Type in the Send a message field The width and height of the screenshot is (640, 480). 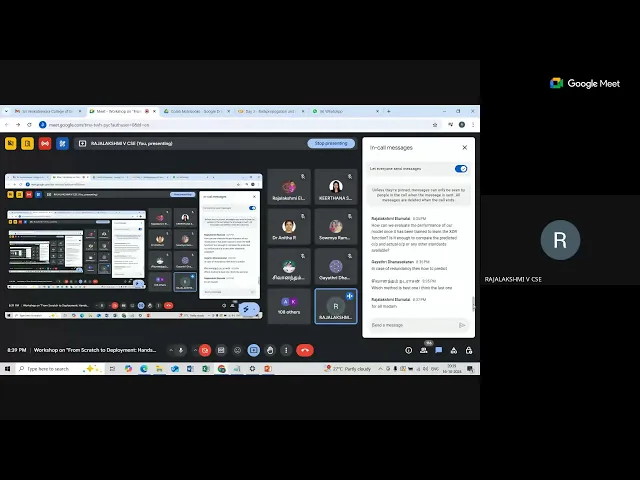tap(412, 325)
